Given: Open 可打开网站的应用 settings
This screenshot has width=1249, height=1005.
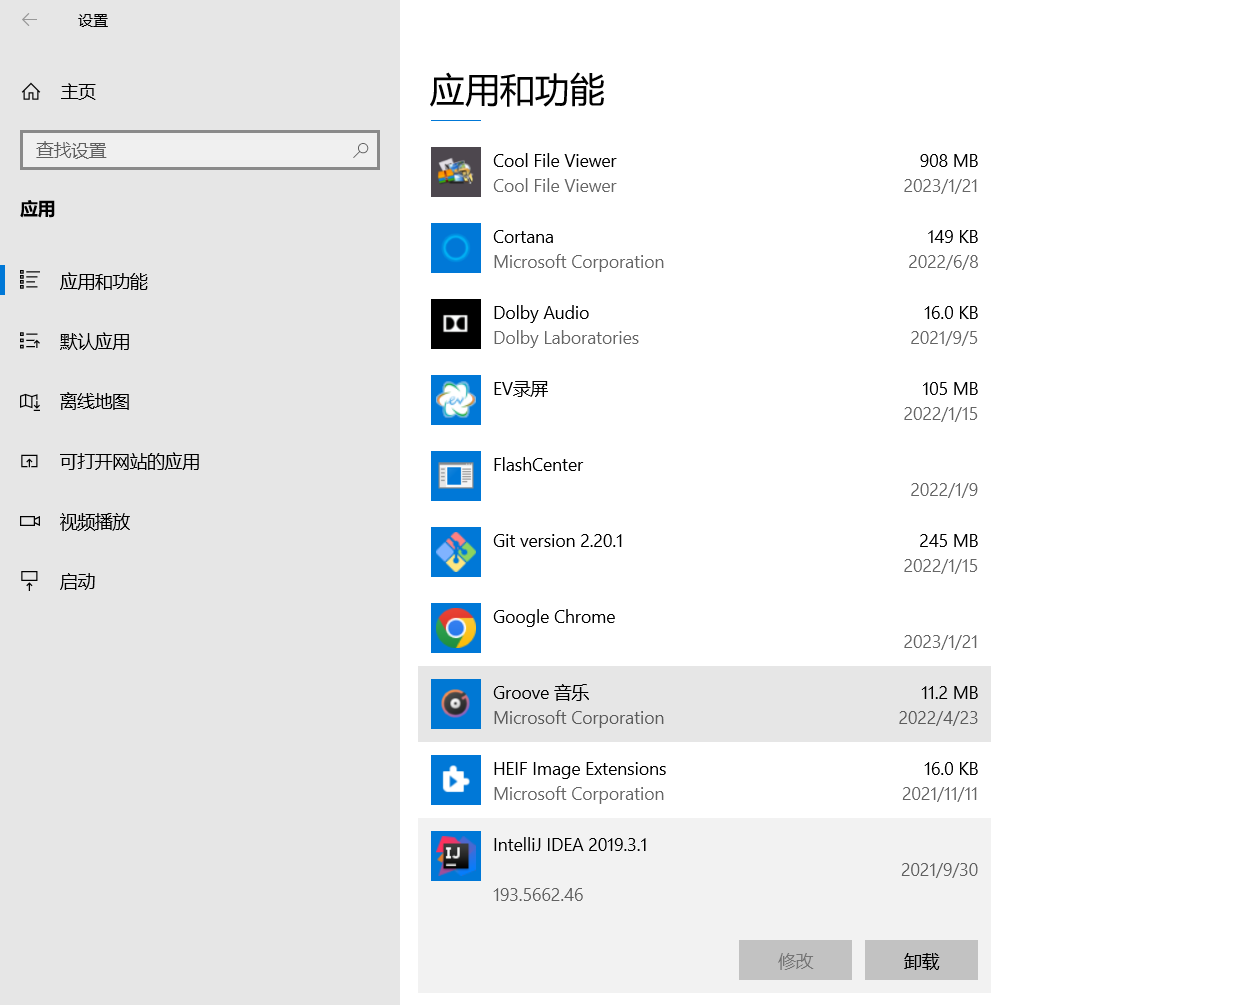Looking at the screenshot, I should click(x=200, y=461).
